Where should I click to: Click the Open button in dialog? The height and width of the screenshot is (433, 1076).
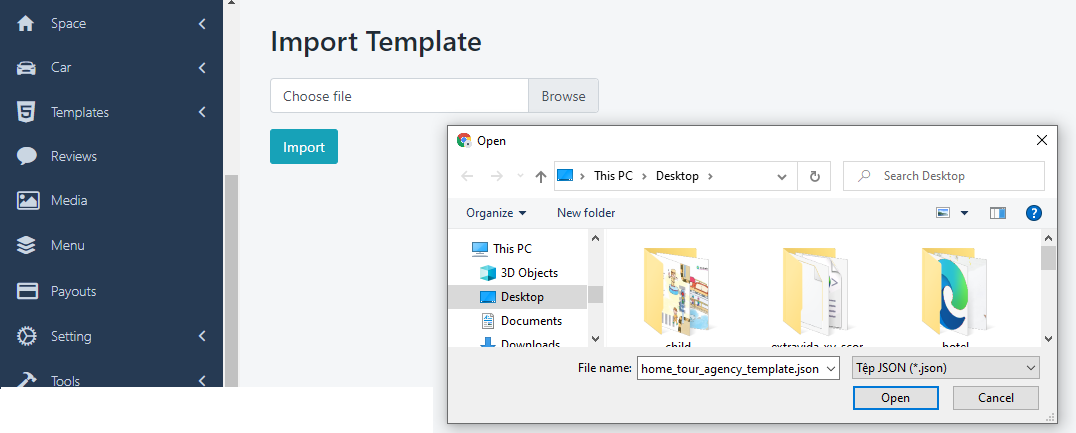coord(895,398)
